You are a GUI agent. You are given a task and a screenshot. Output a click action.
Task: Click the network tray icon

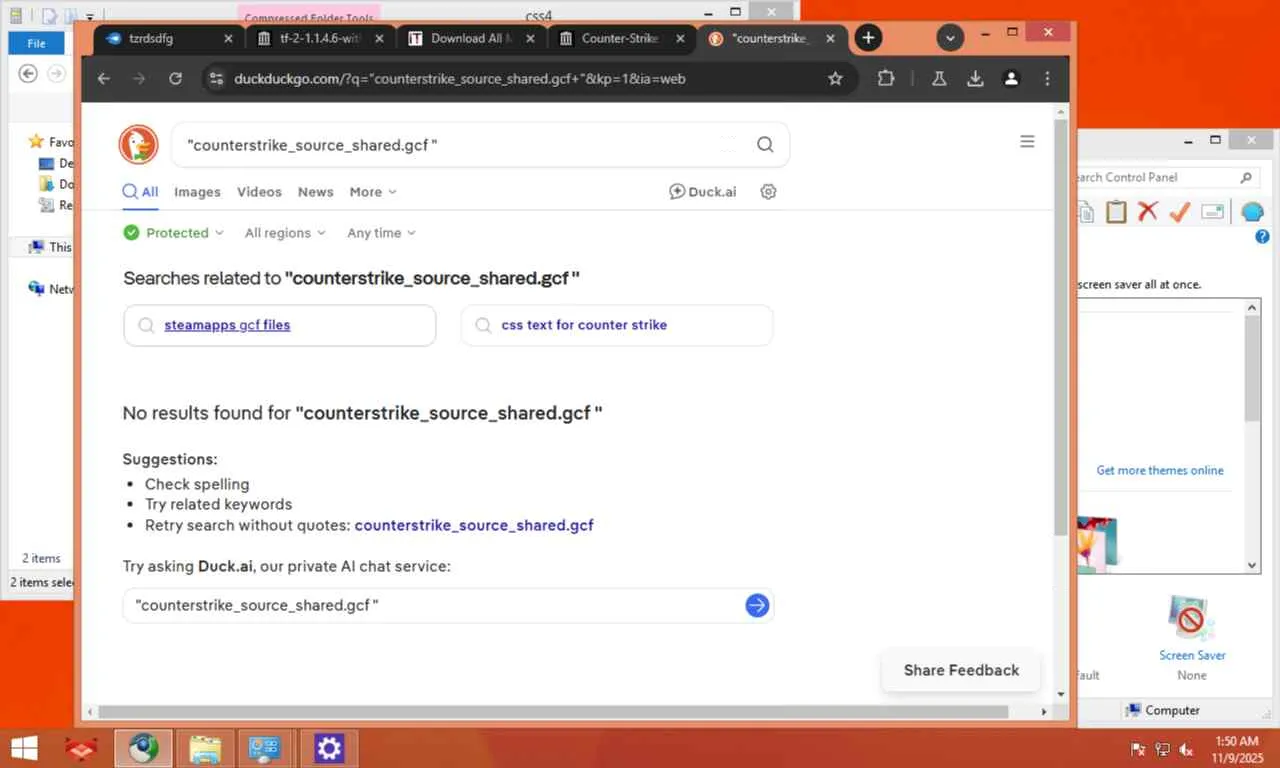click(x=1162, y=749)
